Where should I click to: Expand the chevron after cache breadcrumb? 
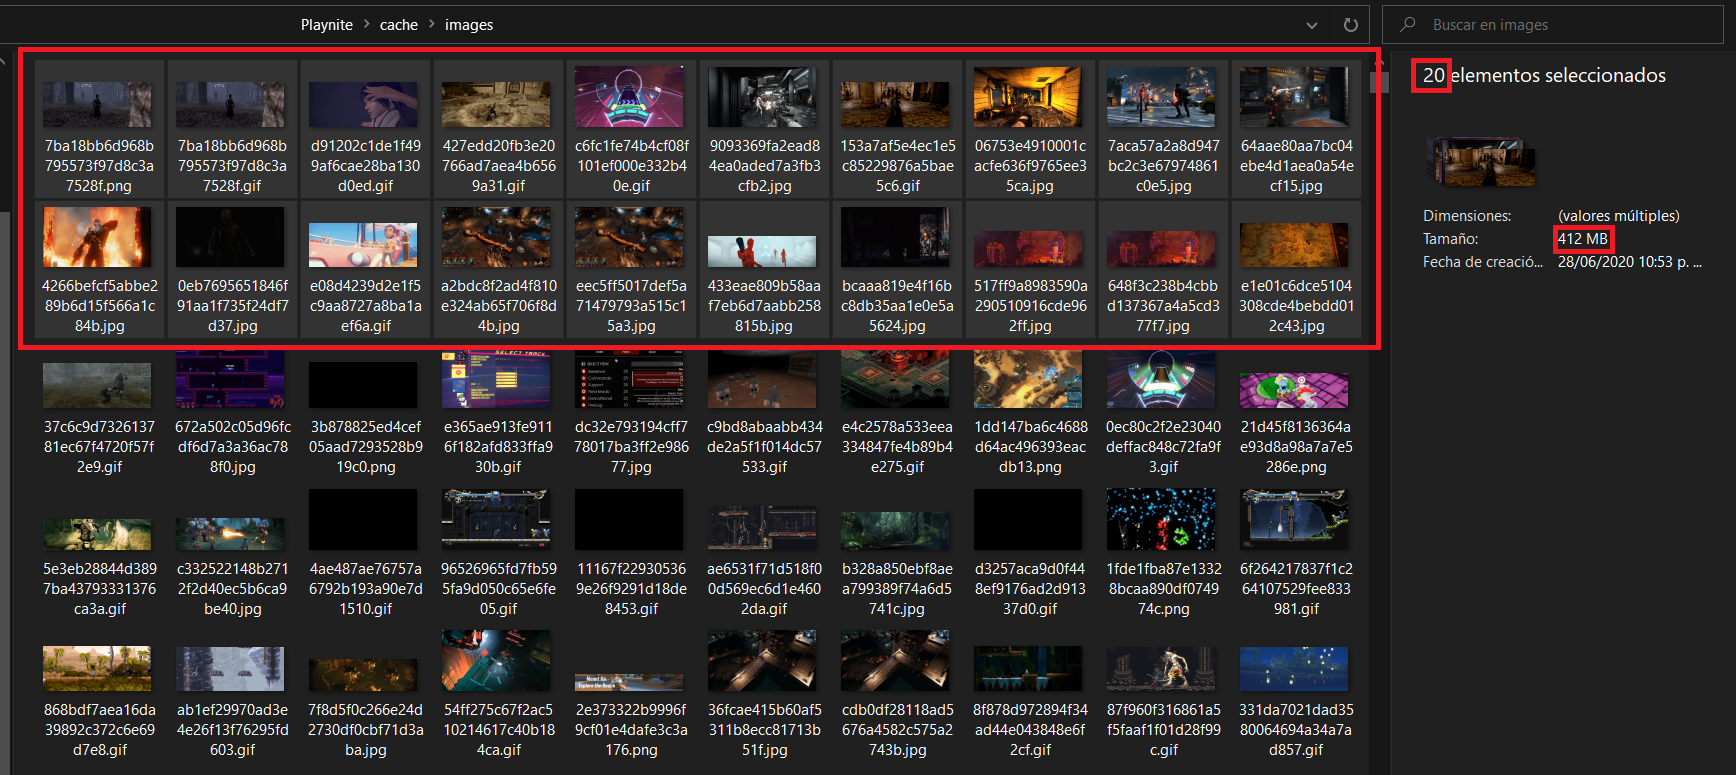[432, 25]
